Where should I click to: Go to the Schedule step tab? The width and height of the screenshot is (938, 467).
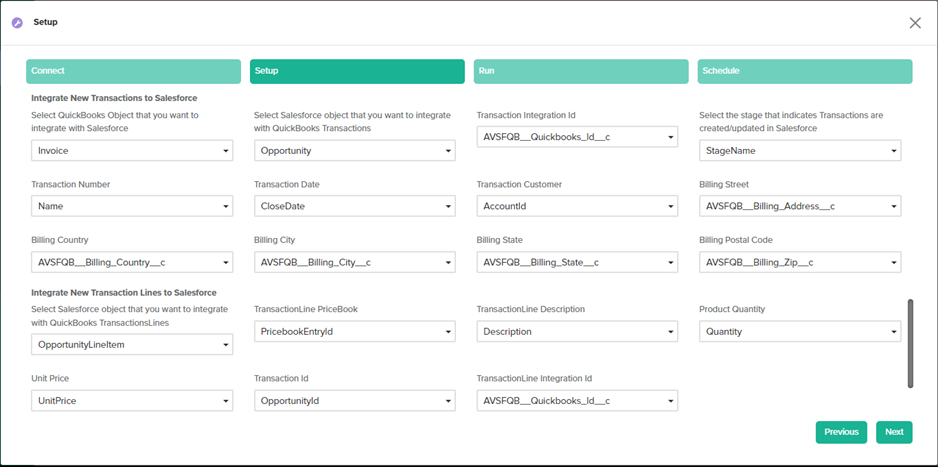pyautogui.click(x=804, y=71)
